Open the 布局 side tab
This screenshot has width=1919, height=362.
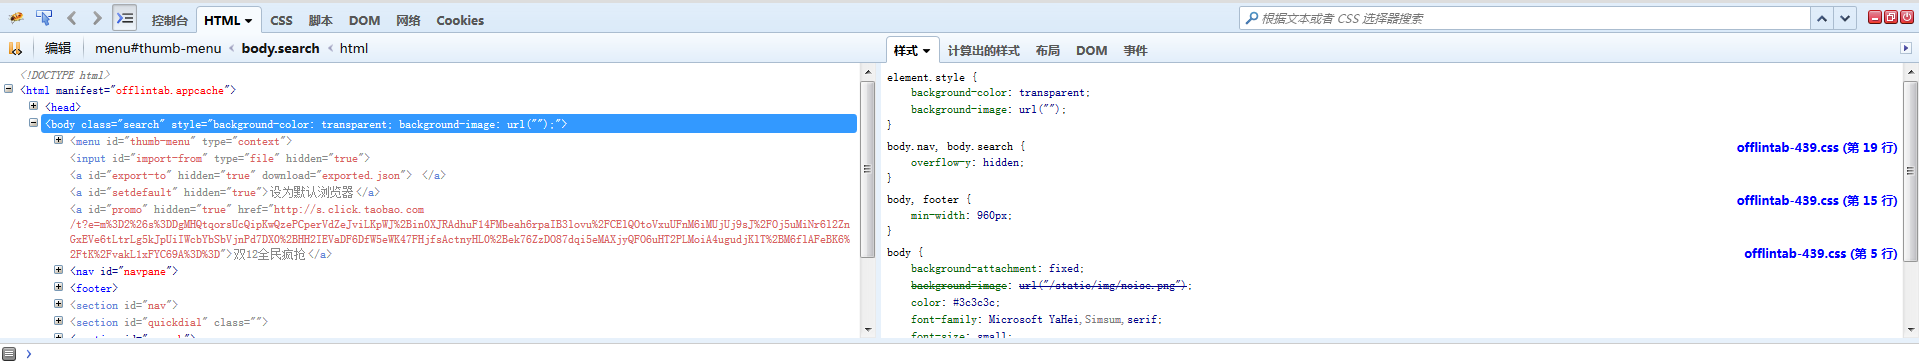pos(1047,50)
